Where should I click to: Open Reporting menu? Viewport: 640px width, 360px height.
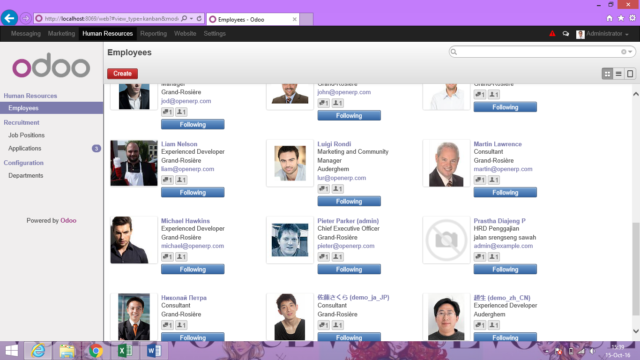pos(153,33)
